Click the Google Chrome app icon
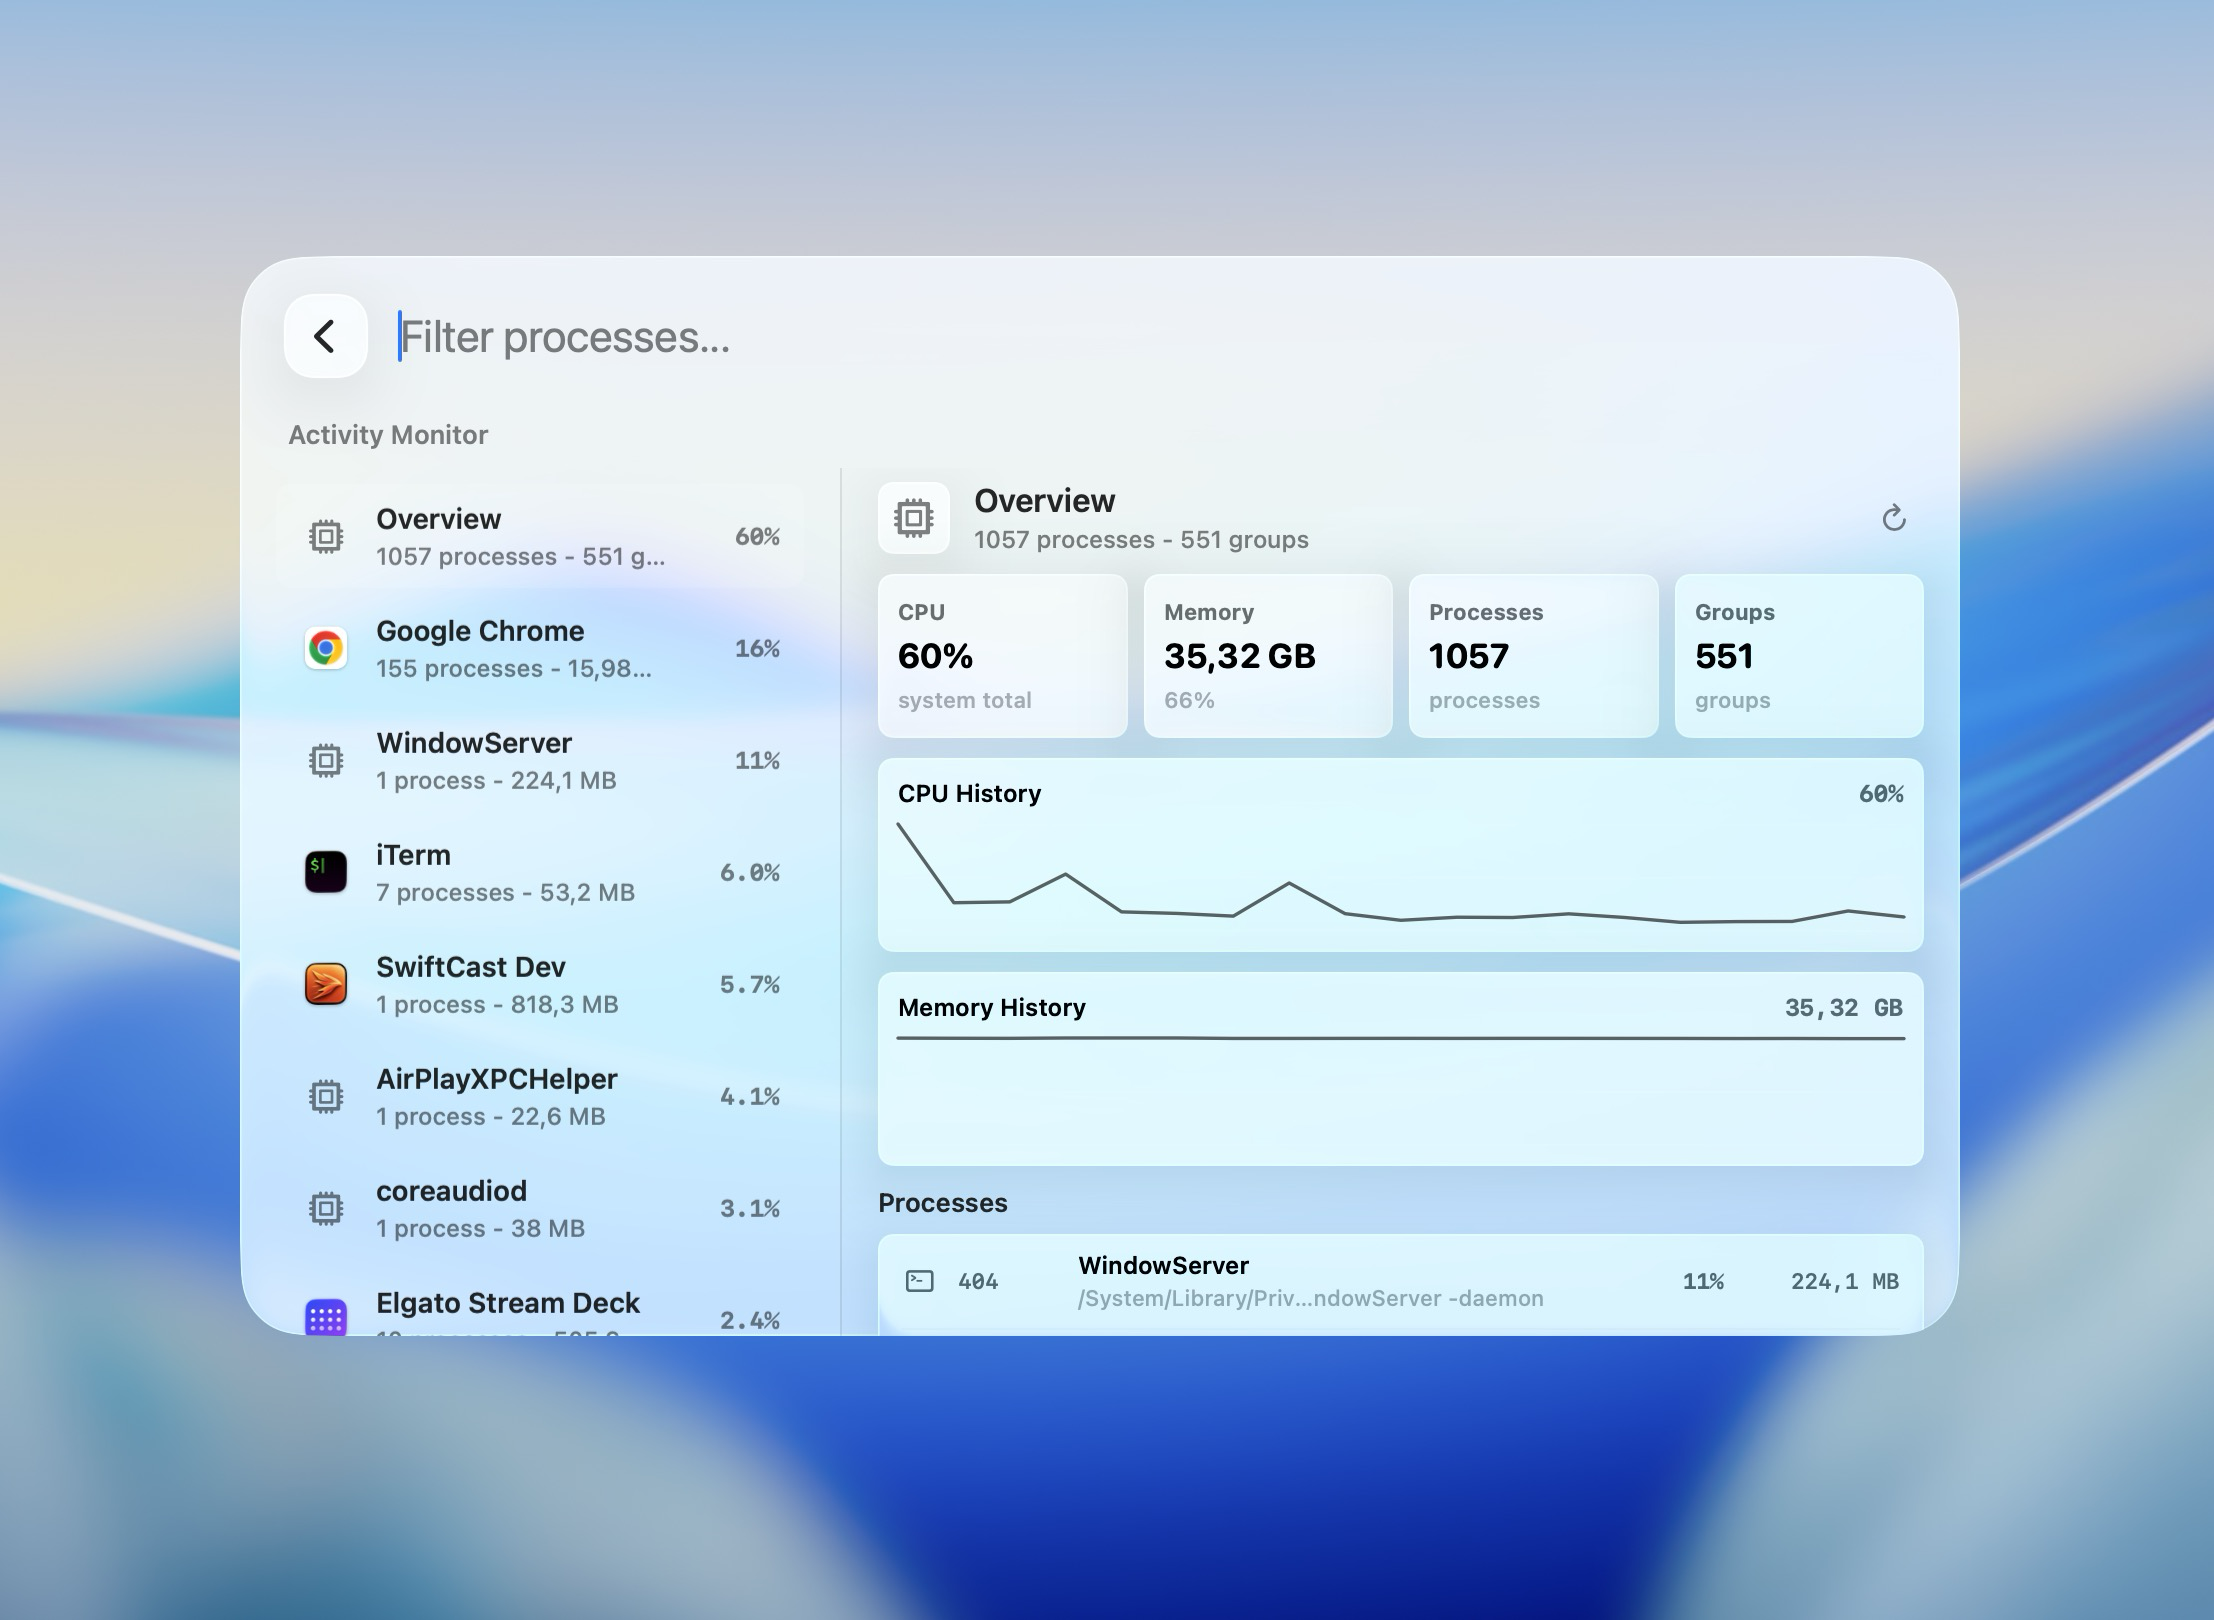 coord(325,649)
